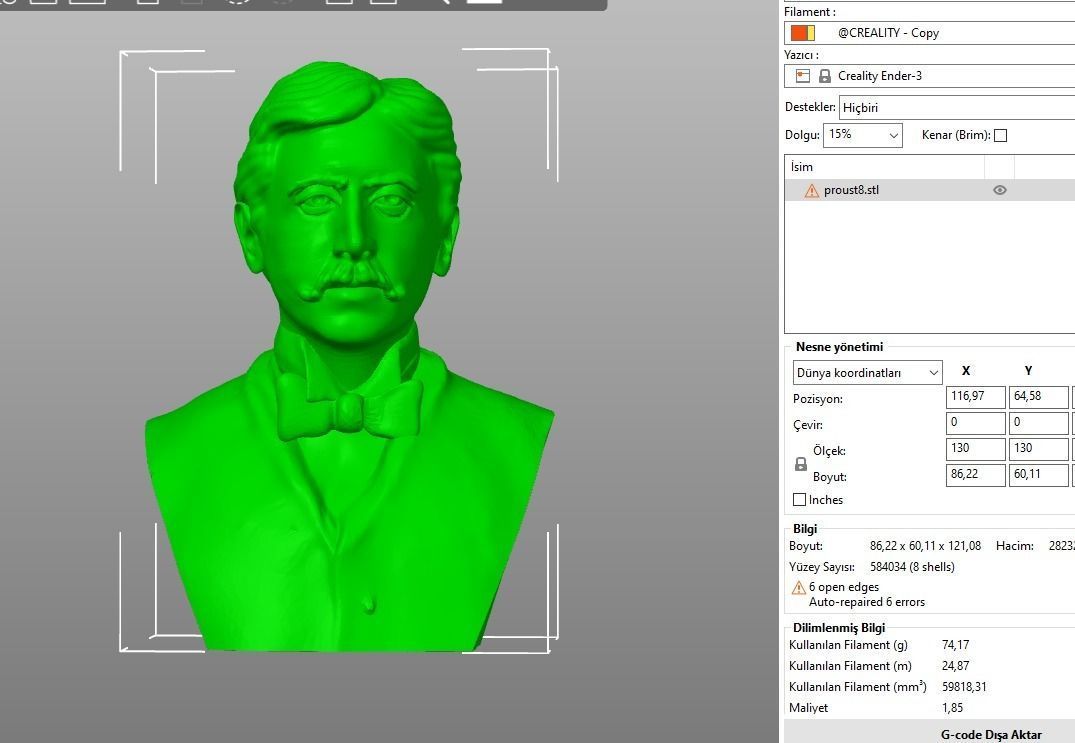
Task: Click the 'Hacim:' label
Action: pyautogui.click(x=1015, y=546)
